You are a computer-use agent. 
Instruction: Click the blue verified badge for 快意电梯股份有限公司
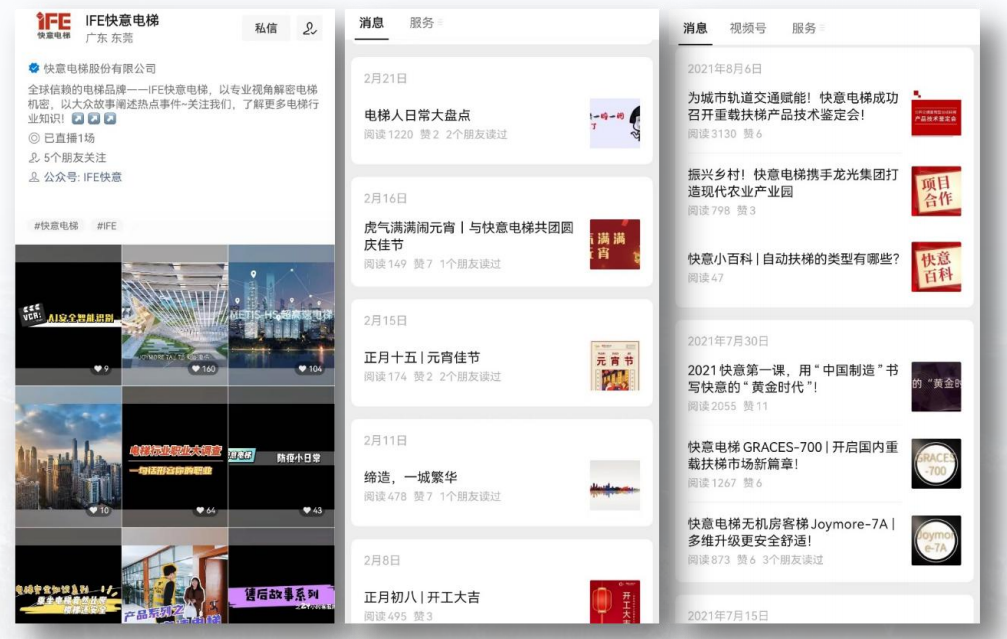pyautogui.click(x=34, y=68)
